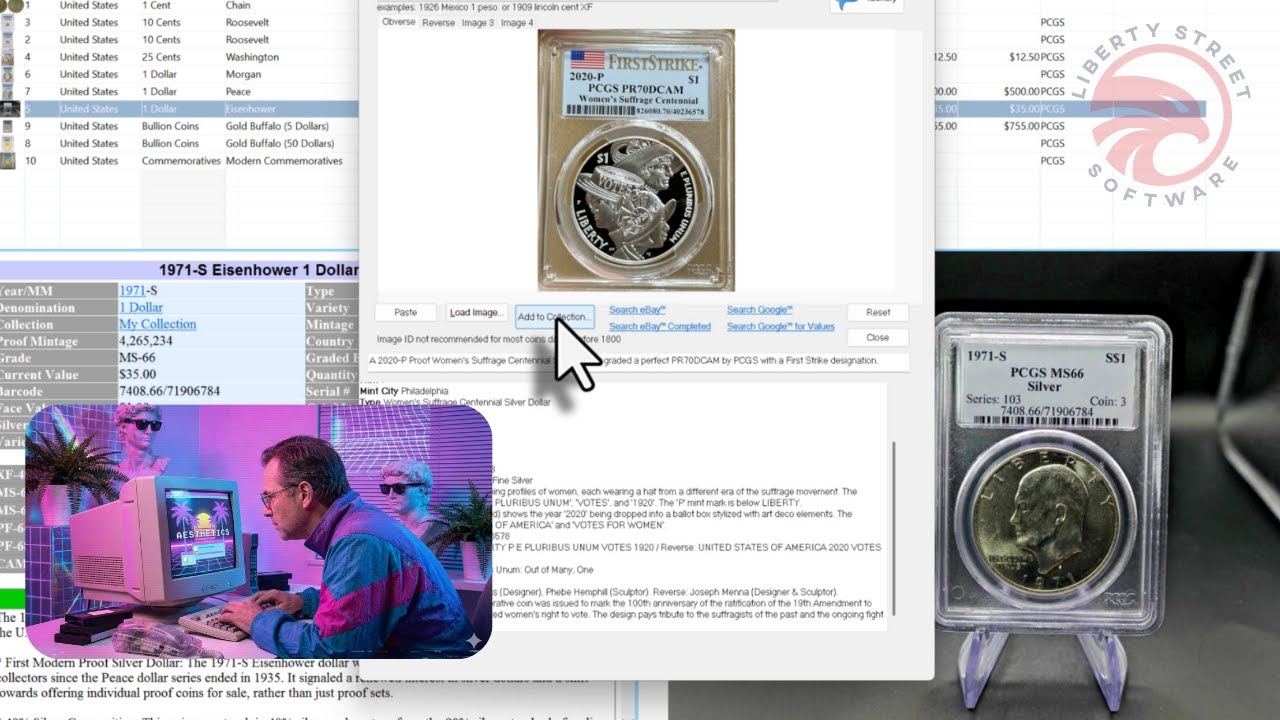Image resolution: width=1280 pixels, height=720 pixels.
Task: Click the thumbnail icon of the Chain cent row
Action: tap(9, 6)
